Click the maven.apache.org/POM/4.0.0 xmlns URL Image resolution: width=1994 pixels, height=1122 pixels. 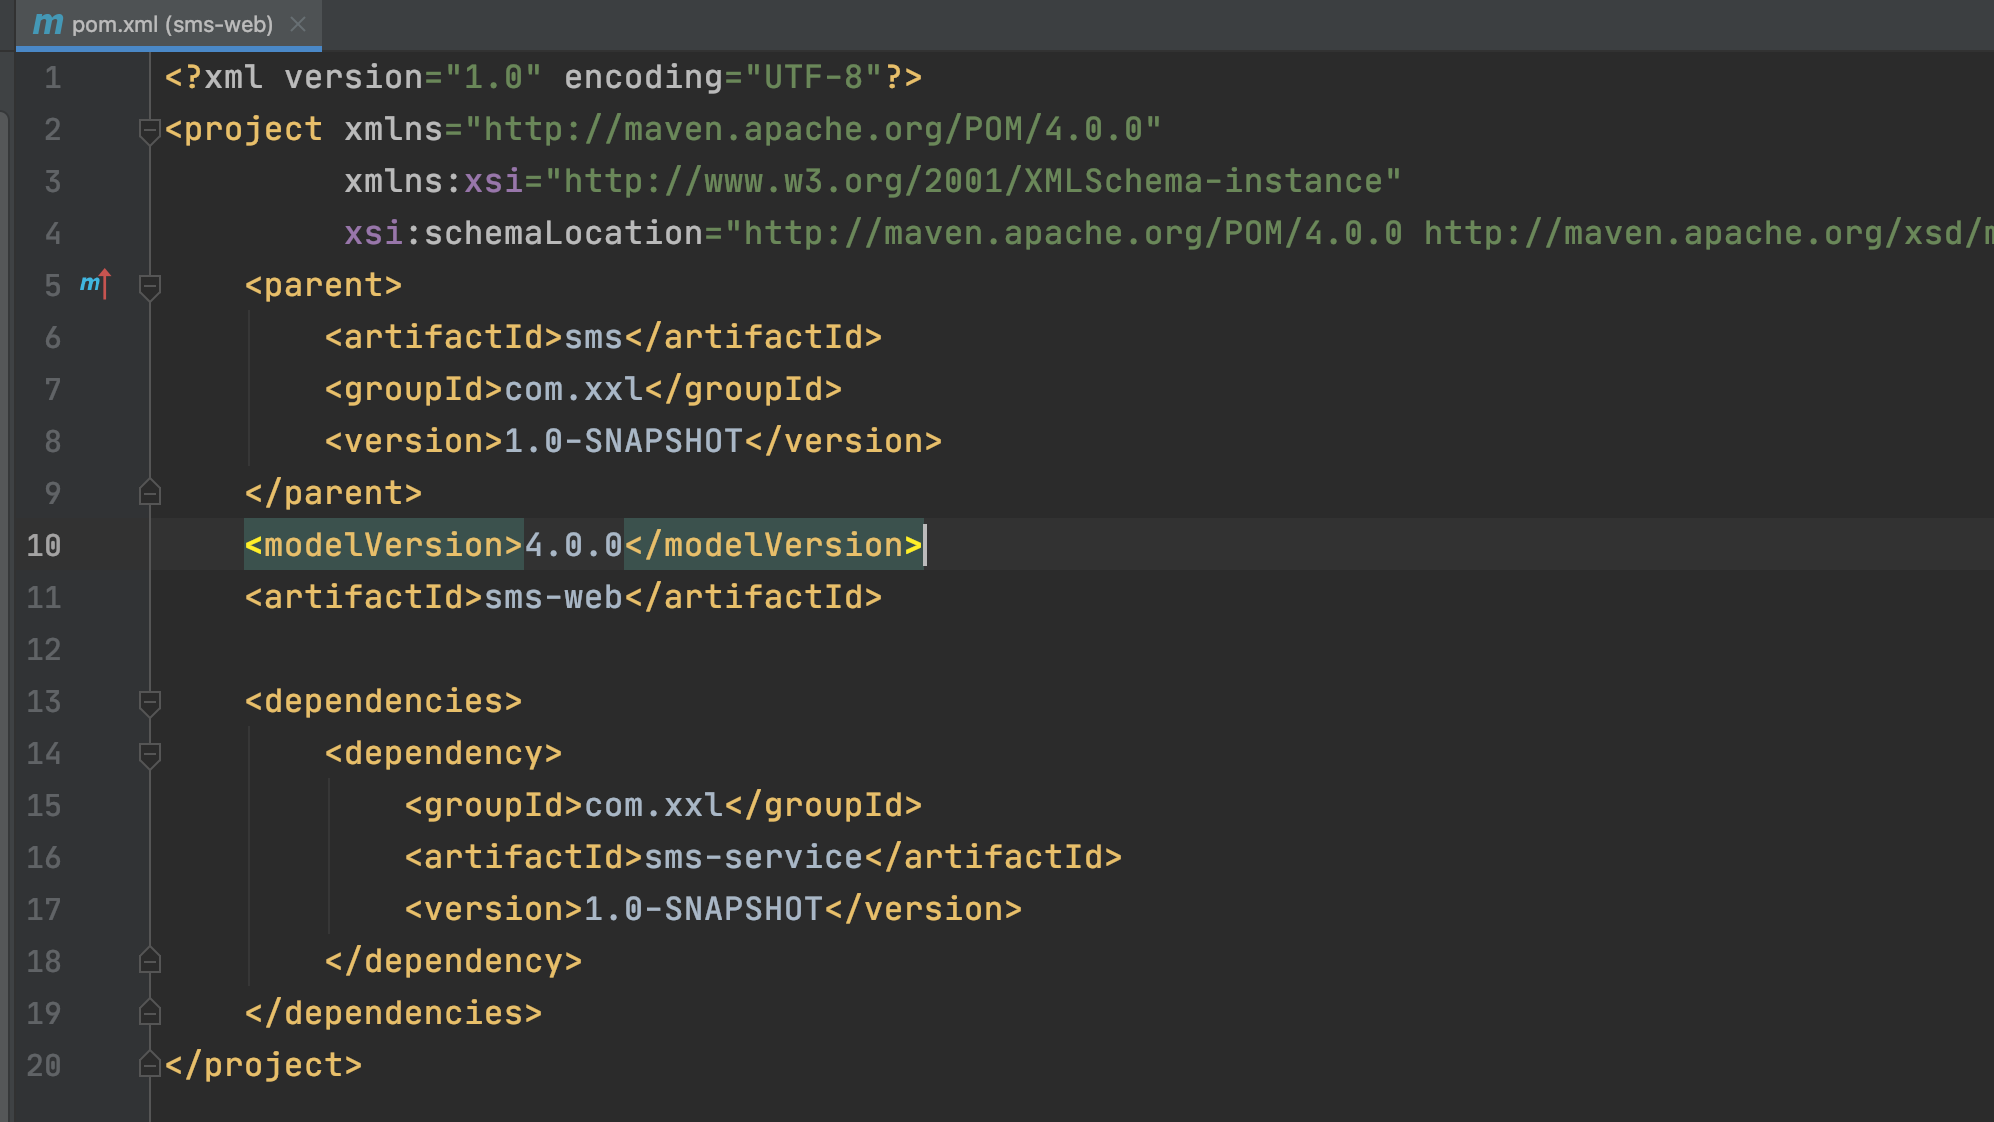point(813,130)
